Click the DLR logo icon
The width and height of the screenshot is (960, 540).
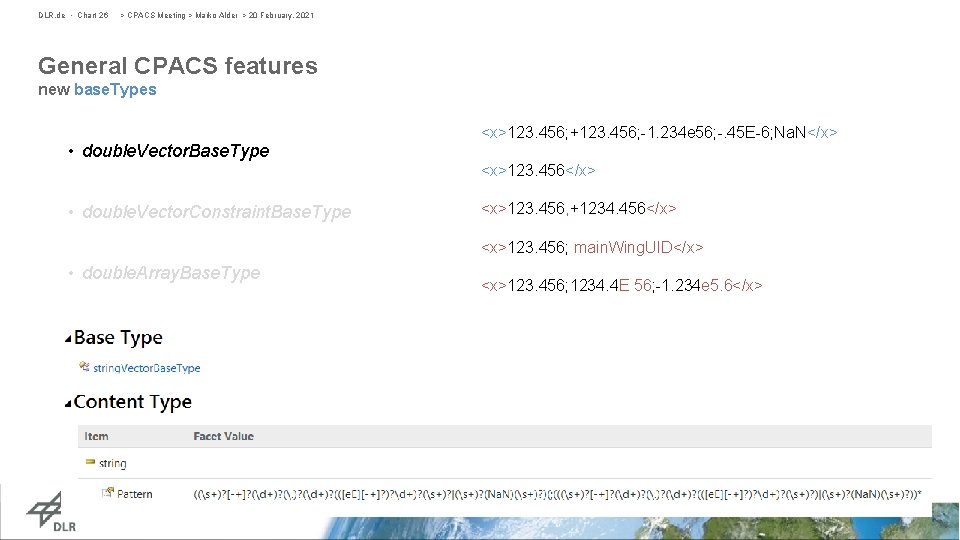click(51, 511)
